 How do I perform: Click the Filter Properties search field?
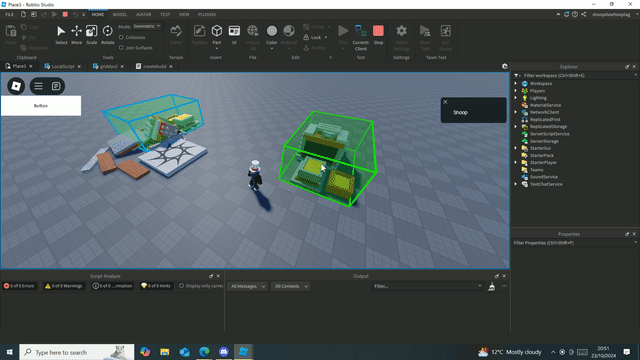pos(576,243)
